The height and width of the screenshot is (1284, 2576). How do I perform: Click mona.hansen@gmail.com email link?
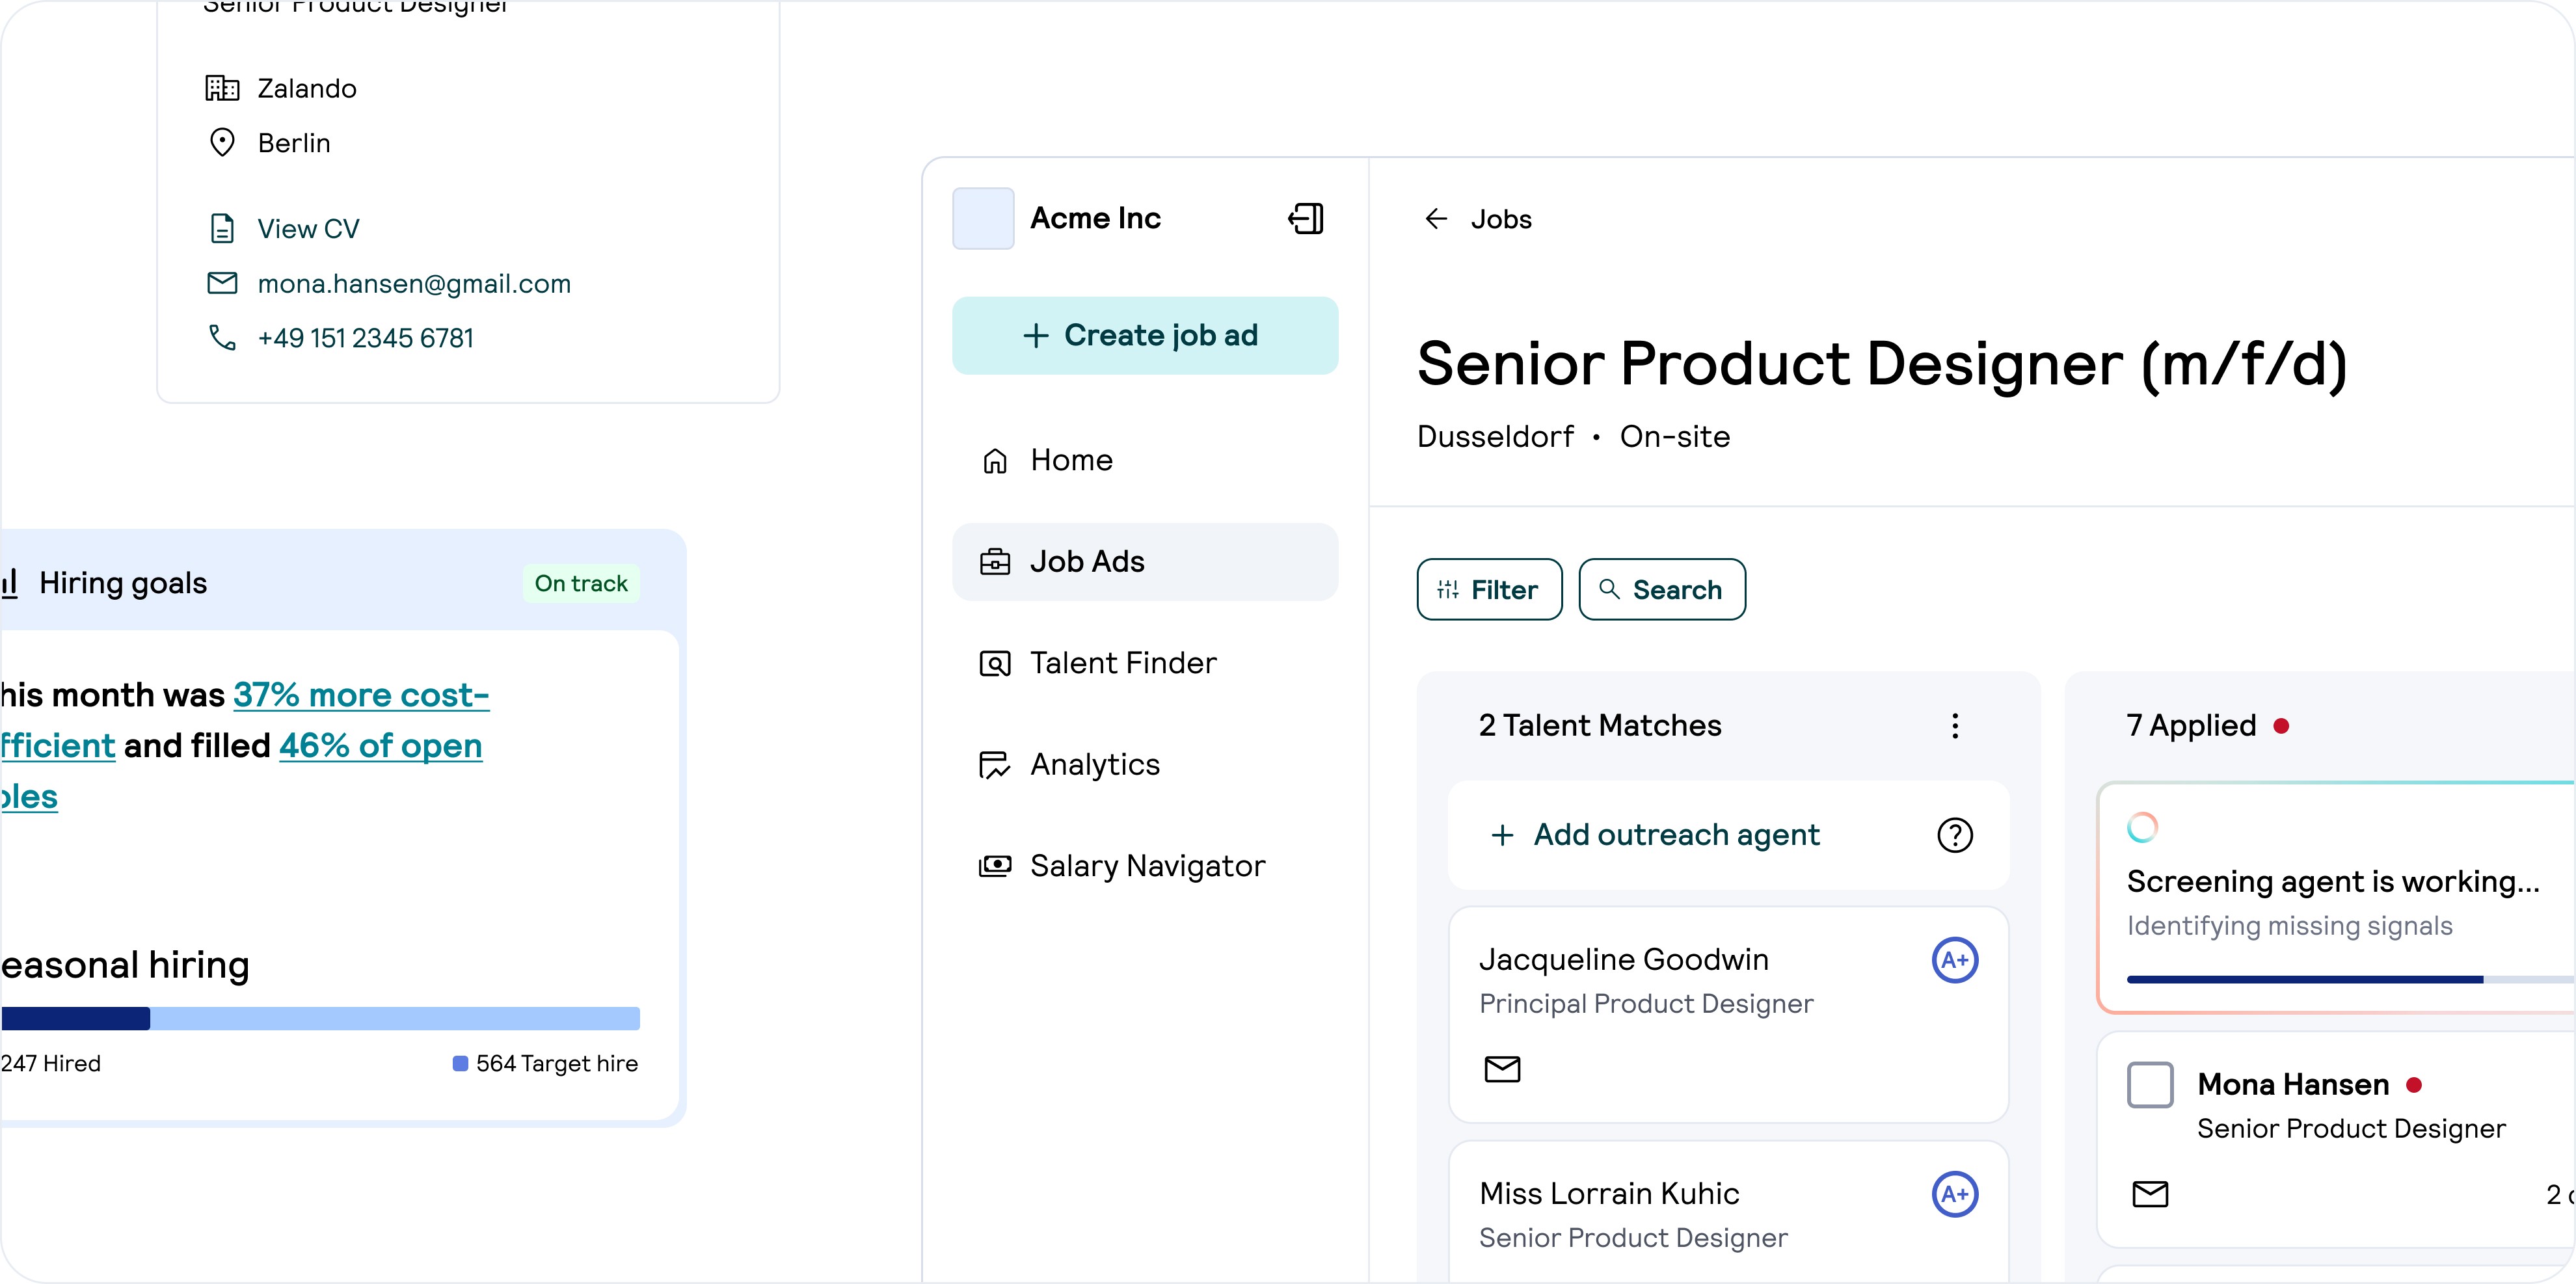coord(414,284)
